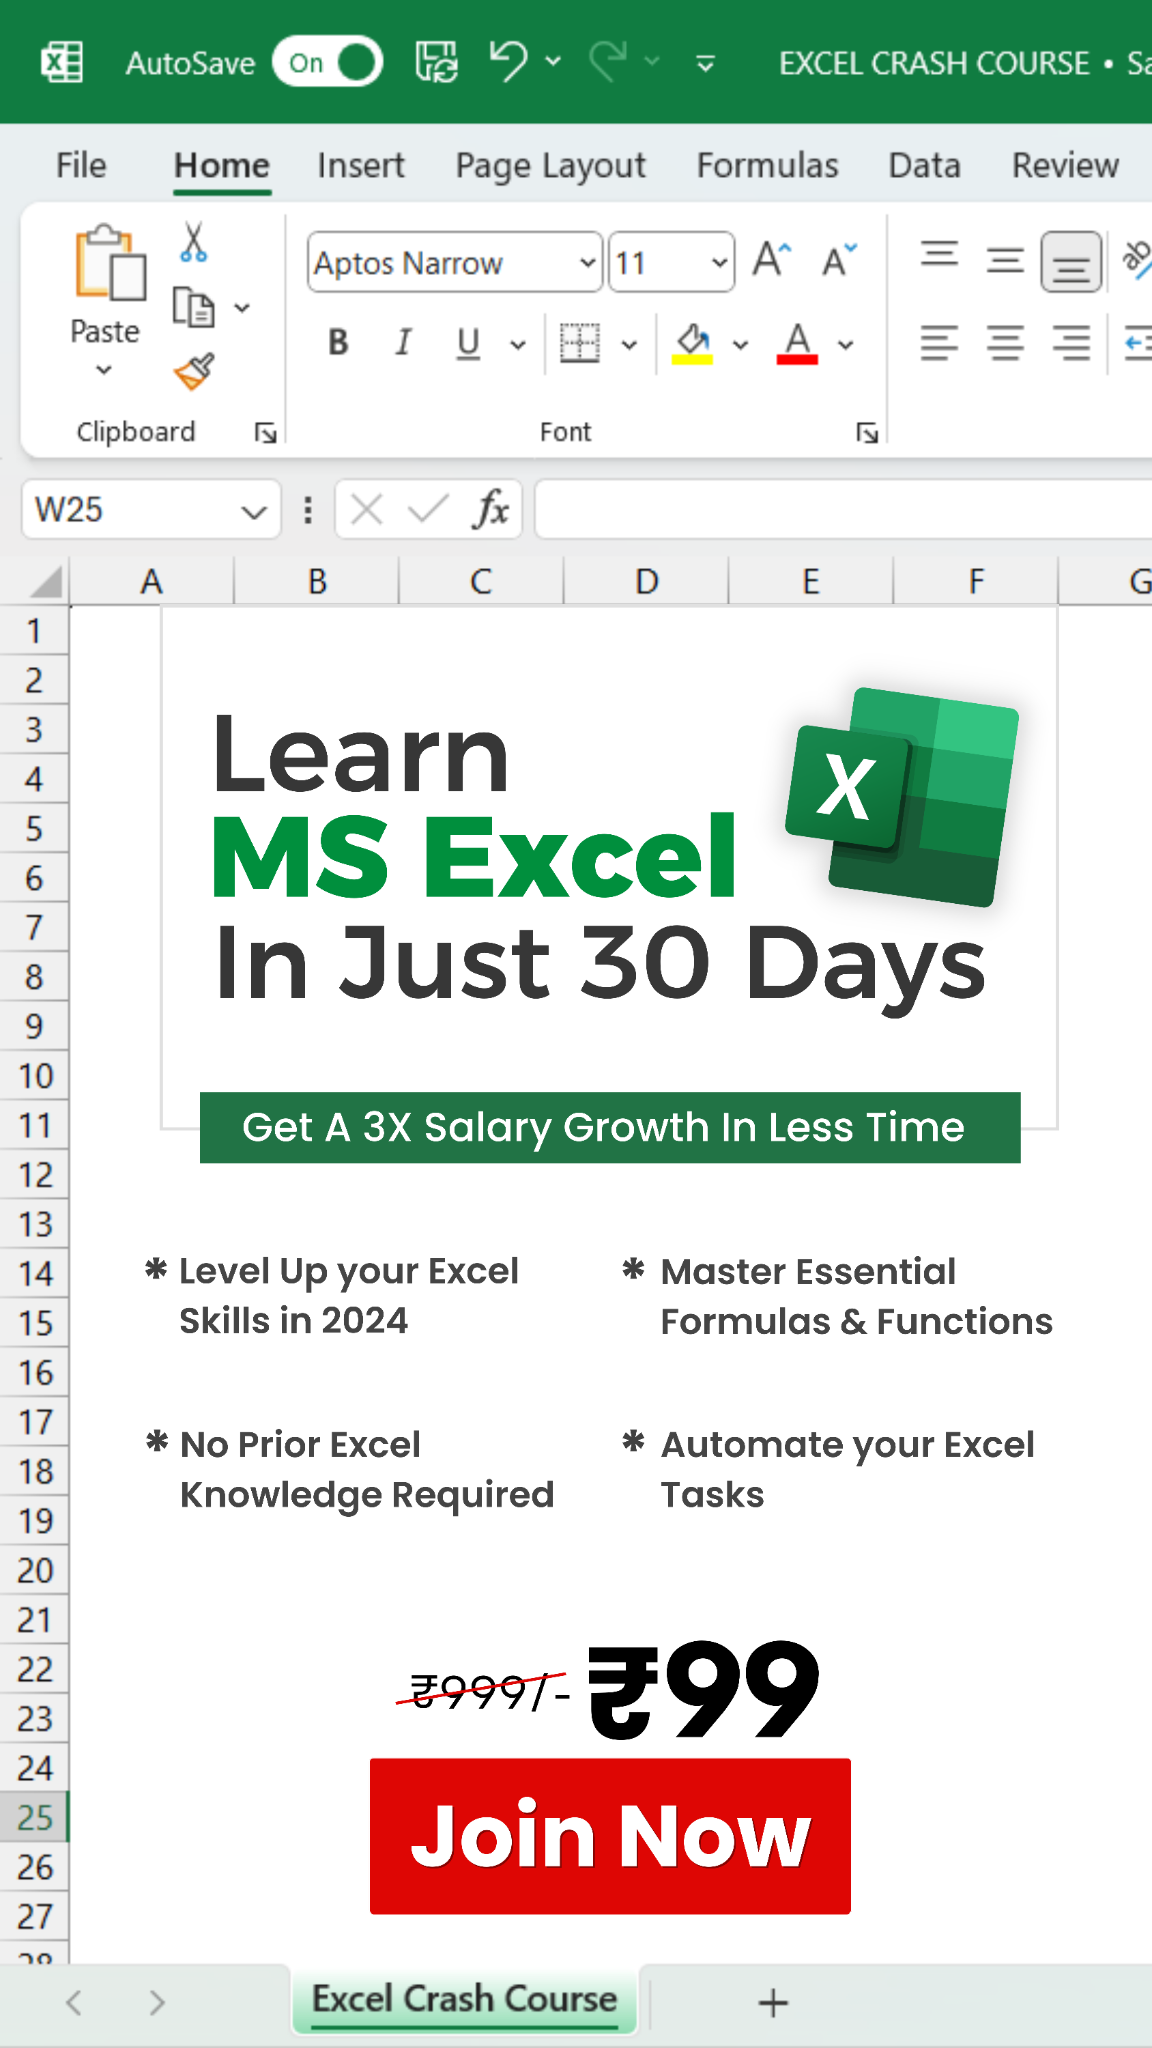
Task: Select column D header
Action: (647, 582)
